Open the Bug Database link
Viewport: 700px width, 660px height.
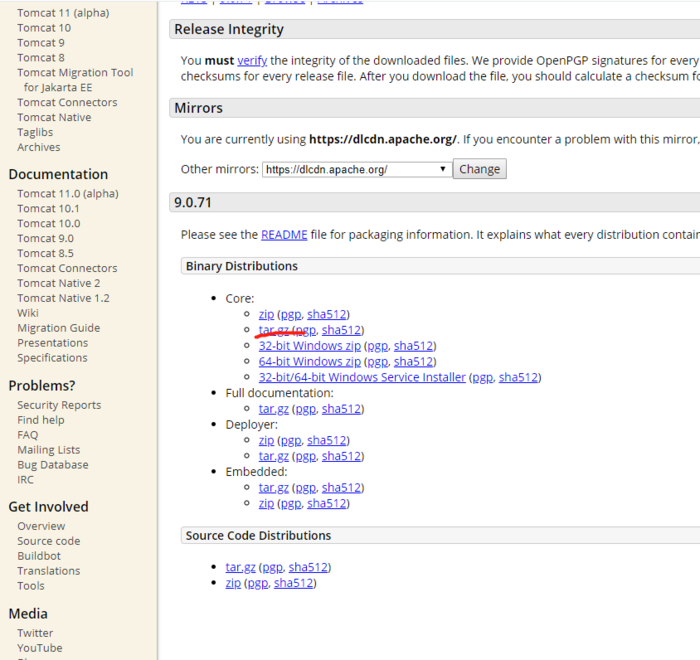53,464
